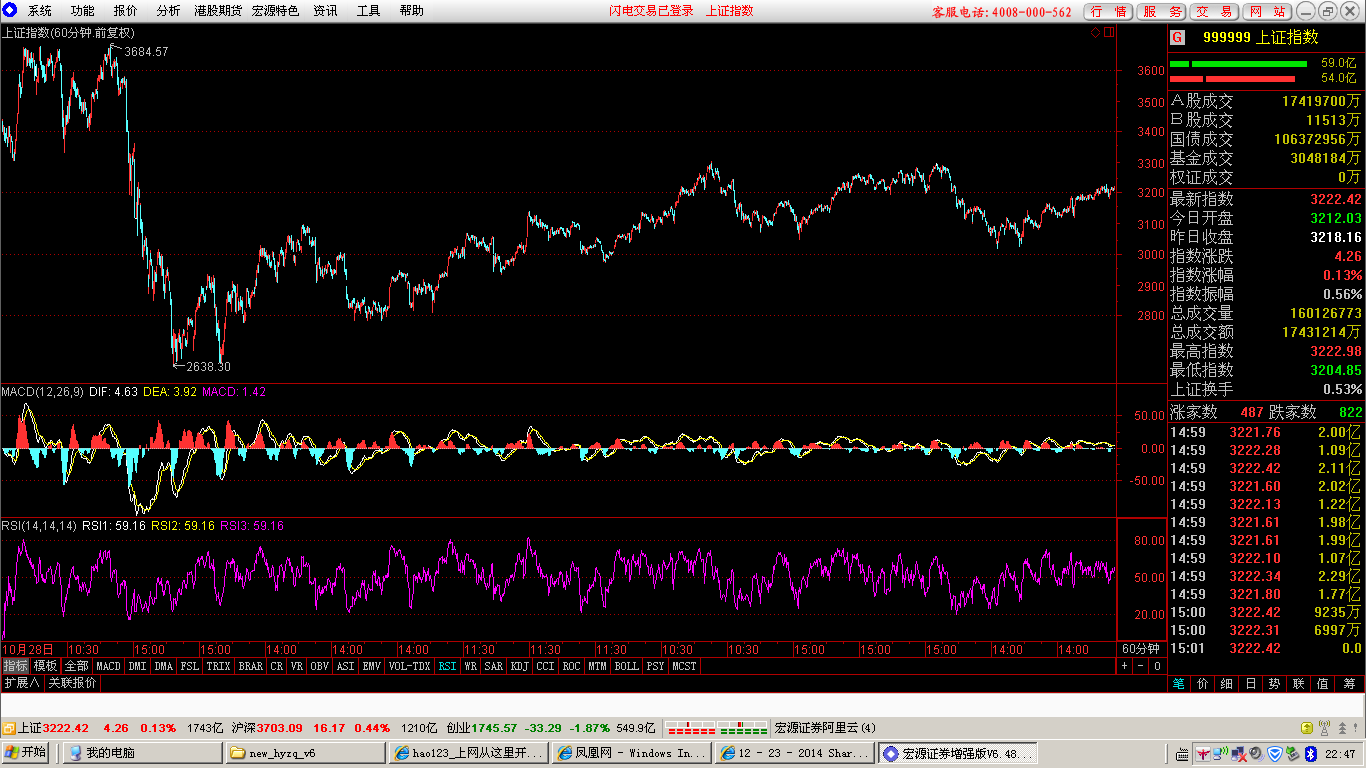Click the Bluetooth tray icon
This screenshot has height=768, width=1366.
point(1309,753)
